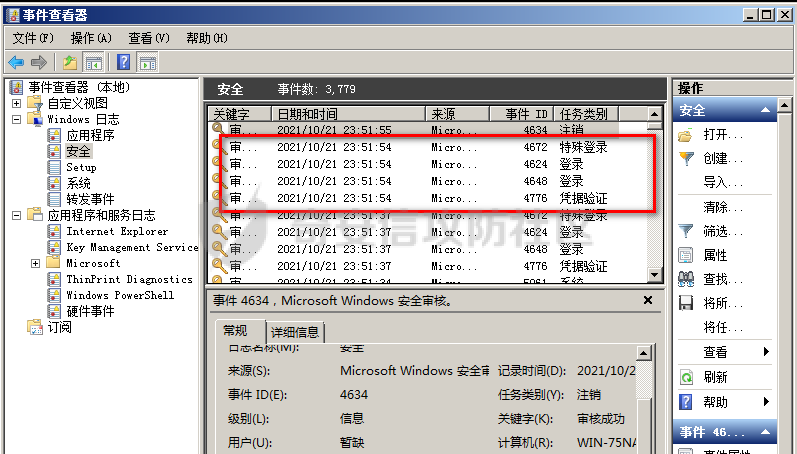Image resolution: width=797 pixels, height=454 pixels.
Task: Select event 4634 注销 at 23:51:55
Action: pyautogui.click(x=428, y=130)
